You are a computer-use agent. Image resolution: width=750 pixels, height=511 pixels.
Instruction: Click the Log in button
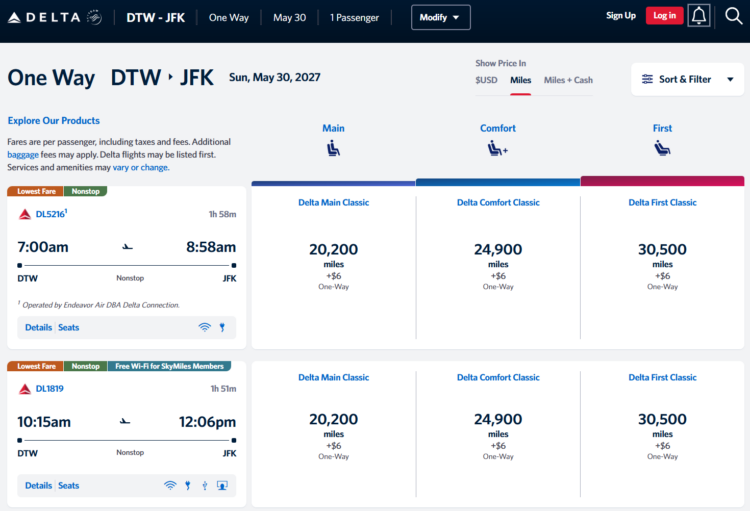(664, 16)
